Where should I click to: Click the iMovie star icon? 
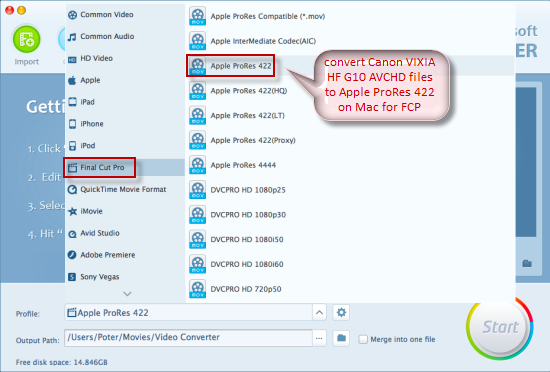point(72,211)
